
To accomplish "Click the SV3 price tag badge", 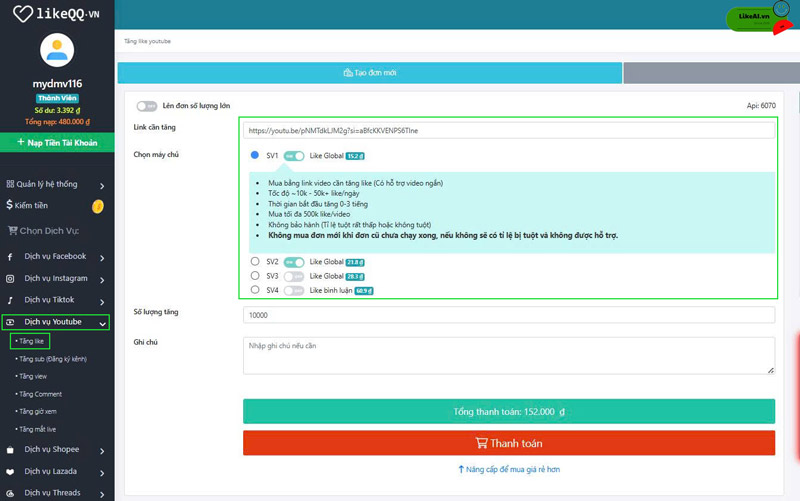I will [355, 277].
